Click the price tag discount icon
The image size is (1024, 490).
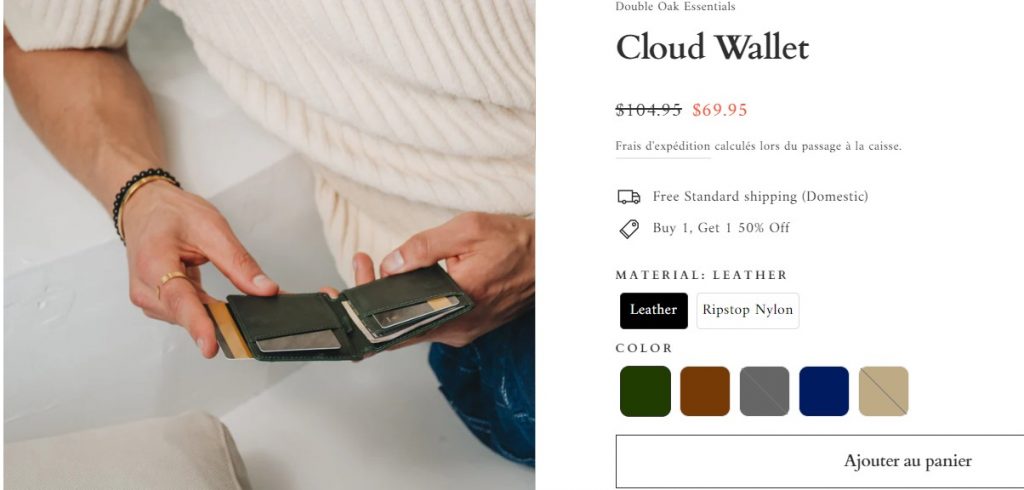point(629,229)
